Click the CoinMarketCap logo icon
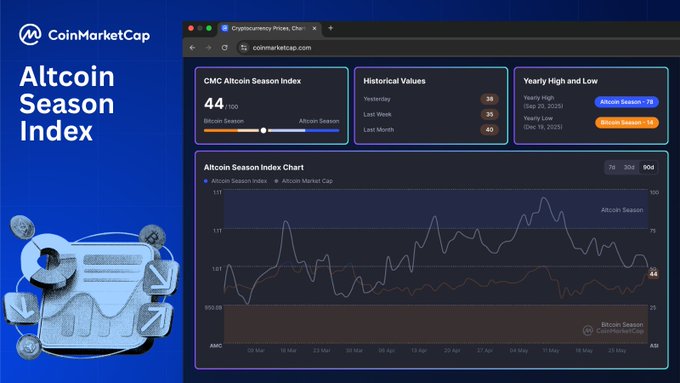The width and height of the screenshot is (680, 383). click(30, 35)
